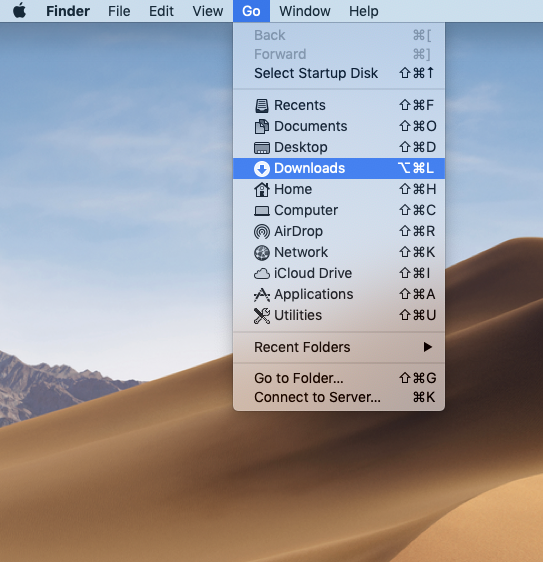Click the Documents label text
543x562 pixels.
point(310,126)
